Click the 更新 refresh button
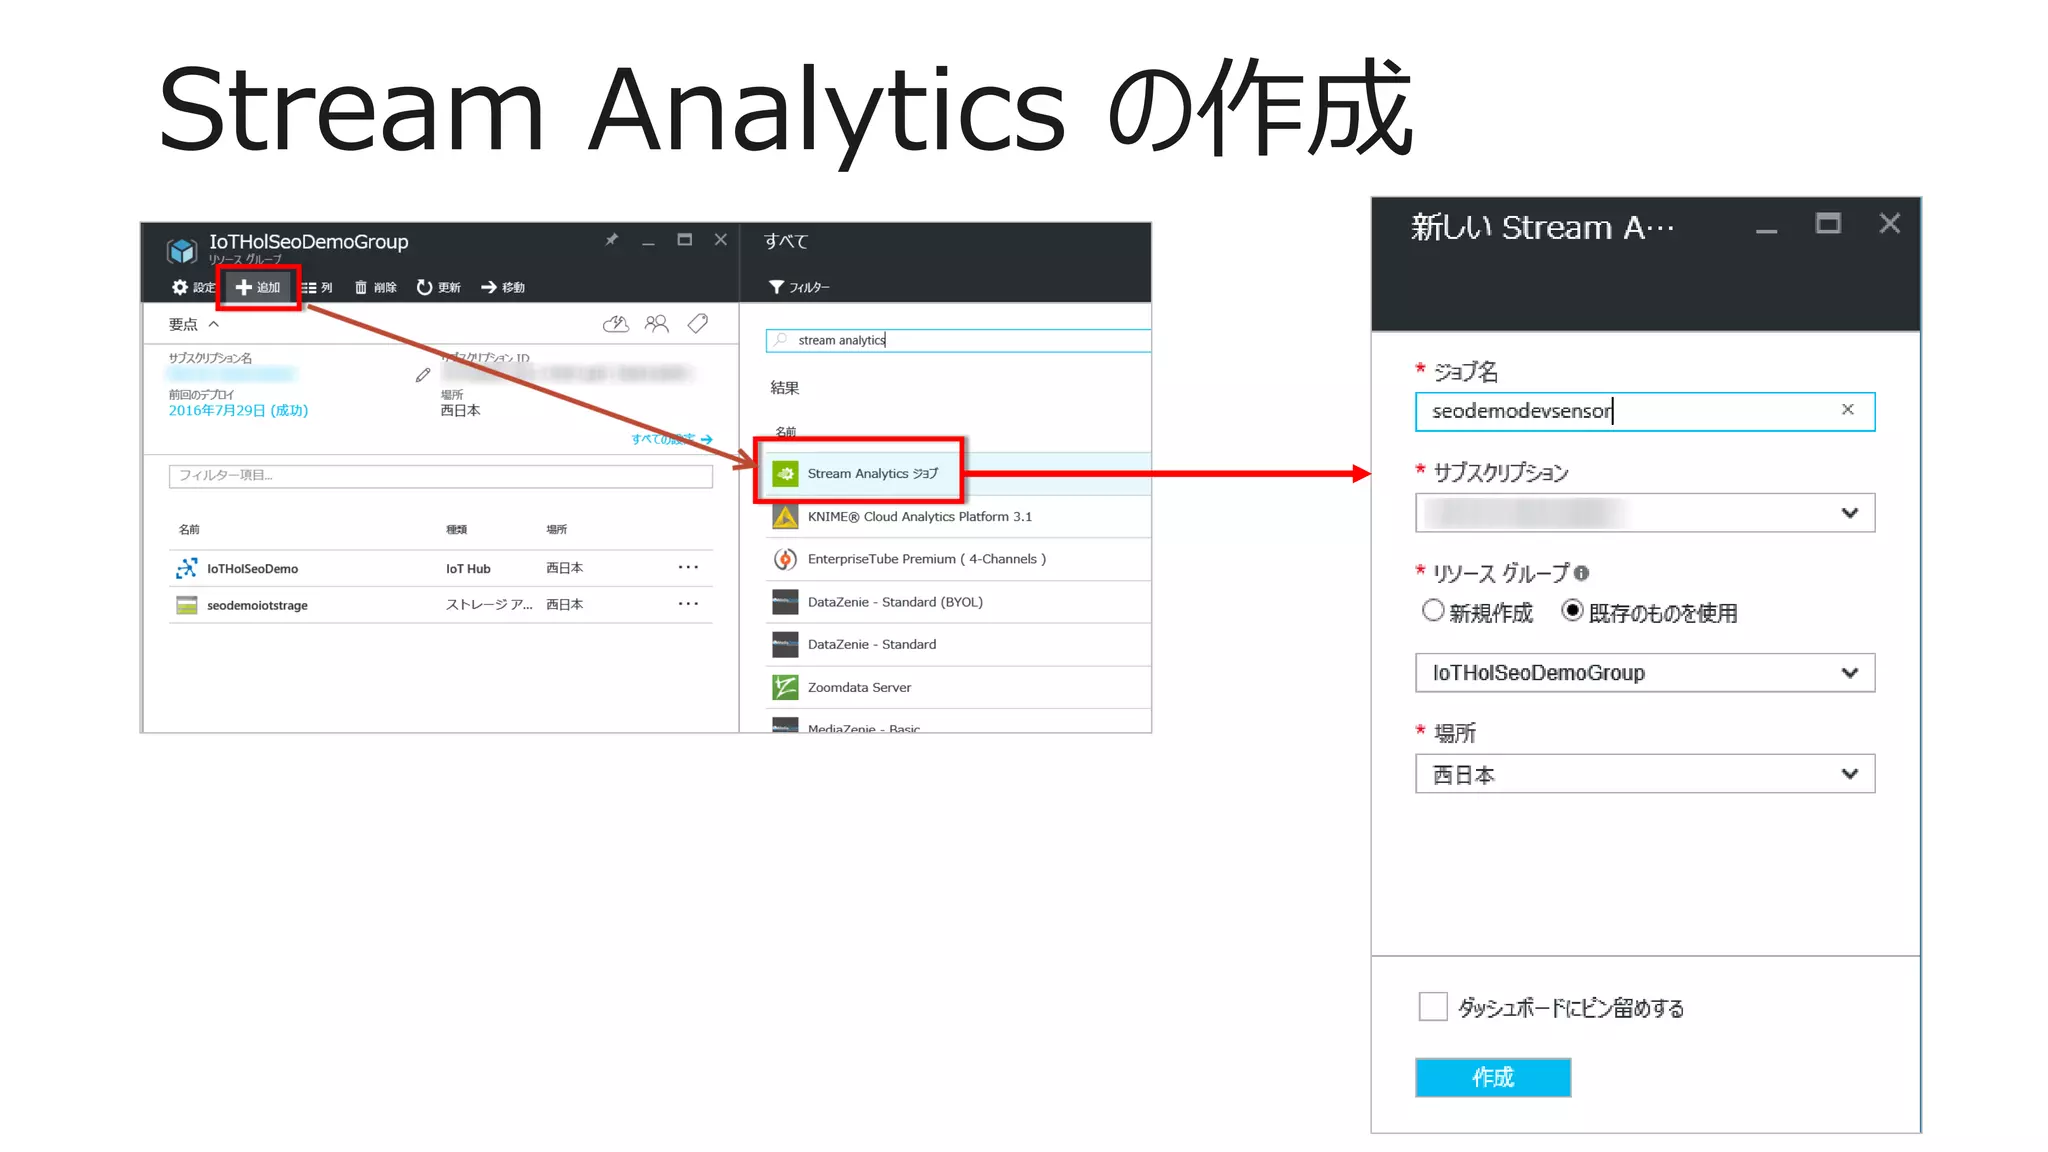2048x1152 pixels. [439, 287]
